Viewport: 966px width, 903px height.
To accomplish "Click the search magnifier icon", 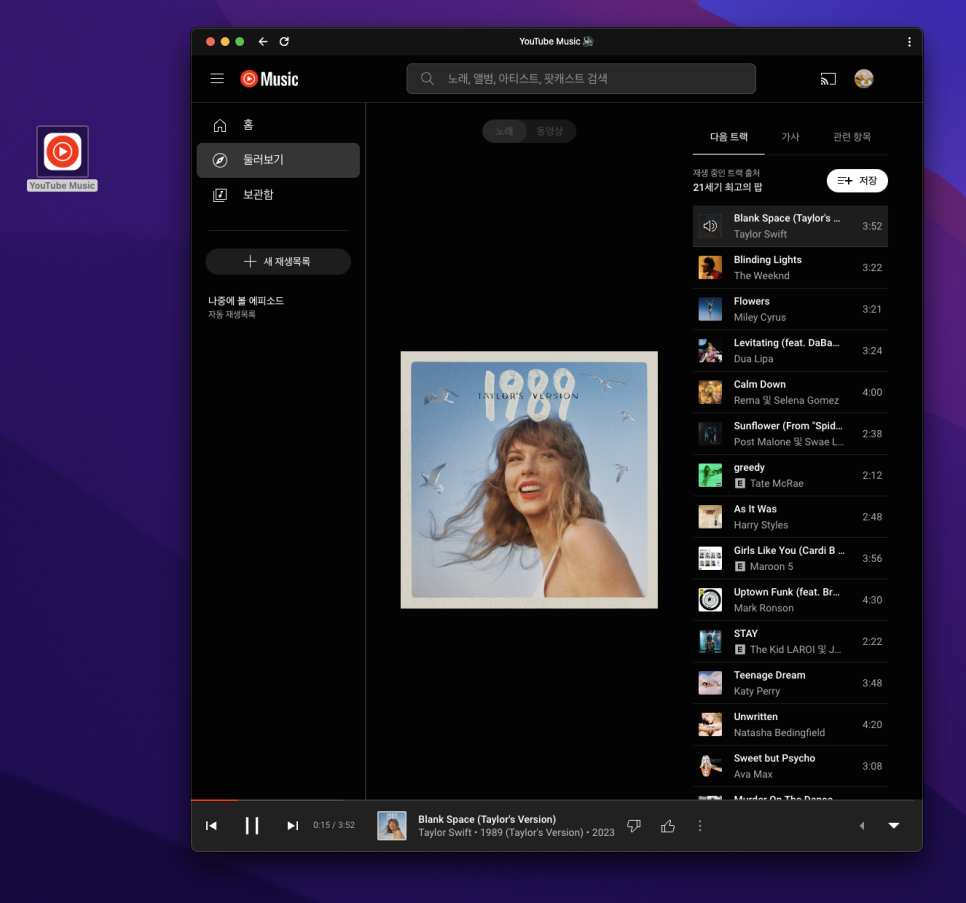I will click(427, 78).
